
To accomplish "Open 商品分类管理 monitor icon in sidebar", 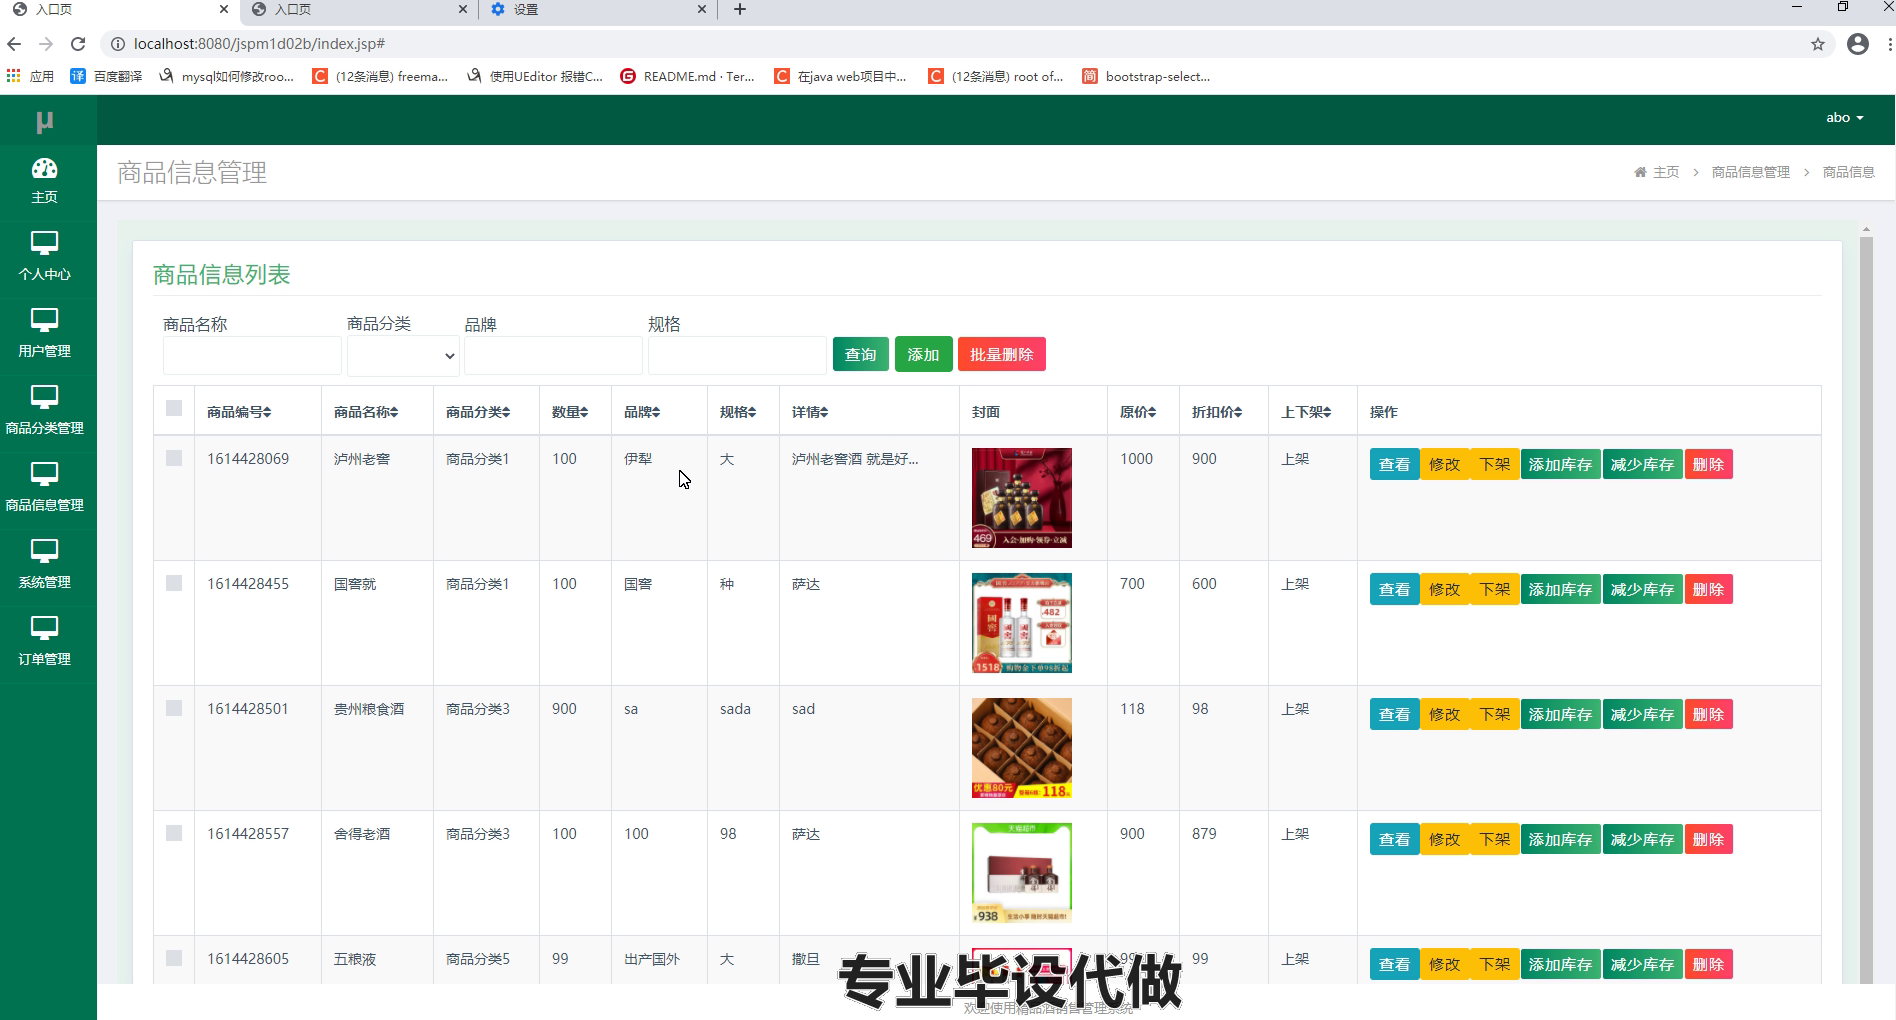I will [45, 397].
